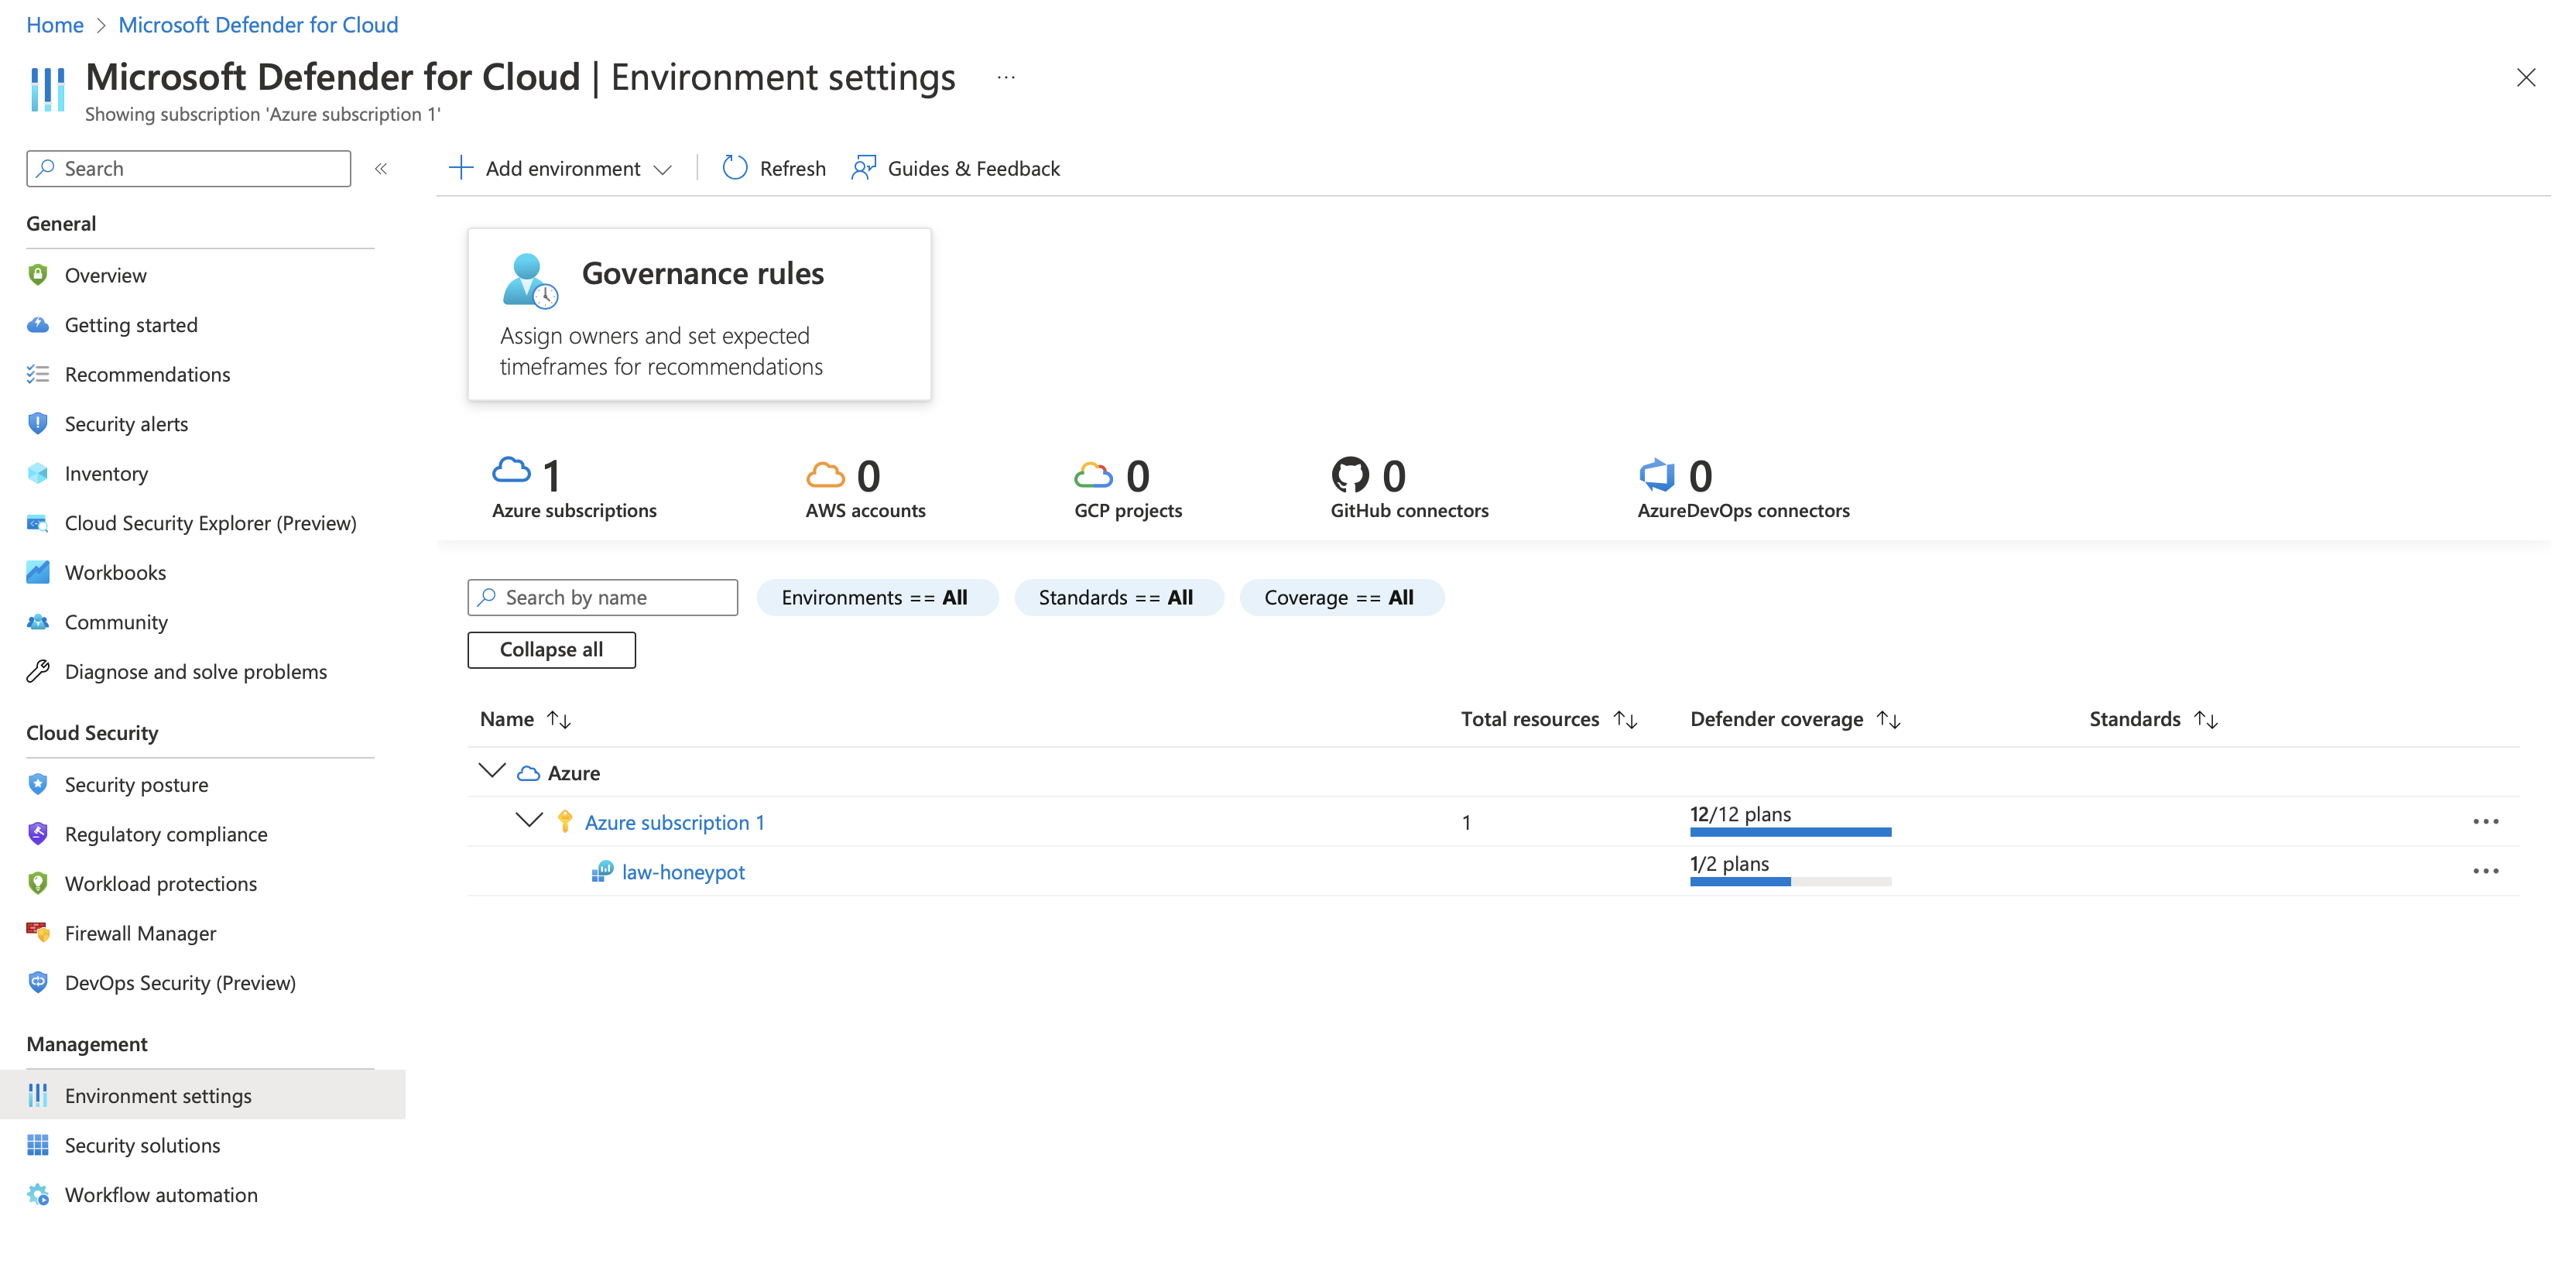Click the 1/2 plans coverage bar

[x=1790, y=881]
